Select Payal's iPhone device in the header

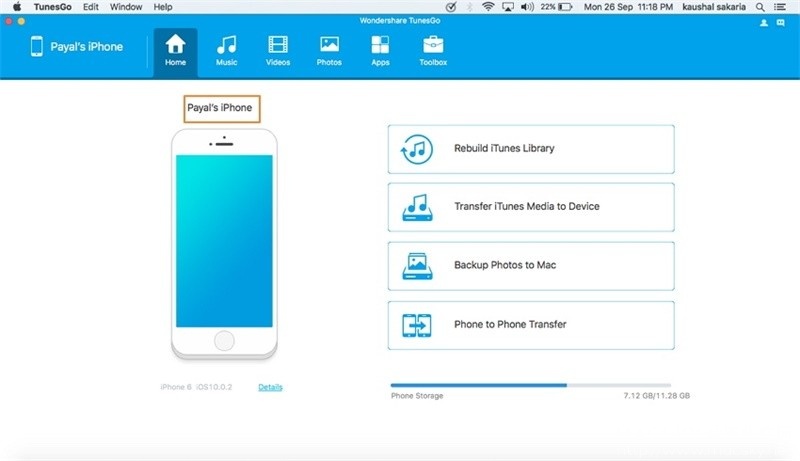[x=77, y=46]
